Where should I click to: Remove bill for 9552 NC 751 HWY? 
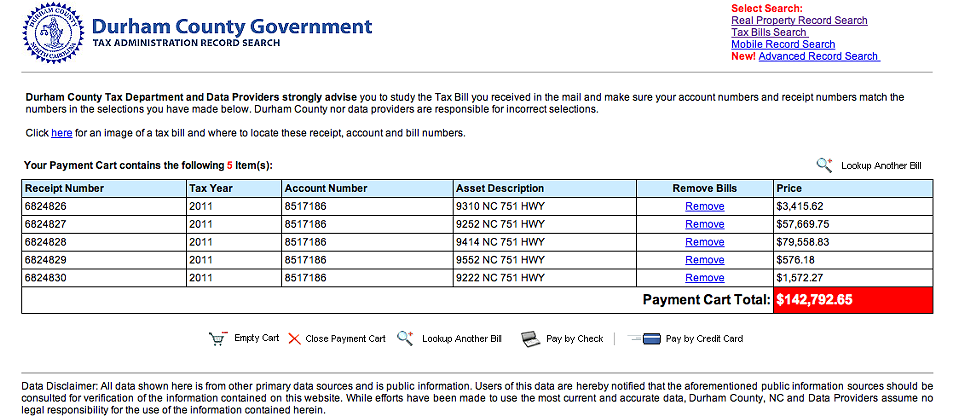click(705, 260)
